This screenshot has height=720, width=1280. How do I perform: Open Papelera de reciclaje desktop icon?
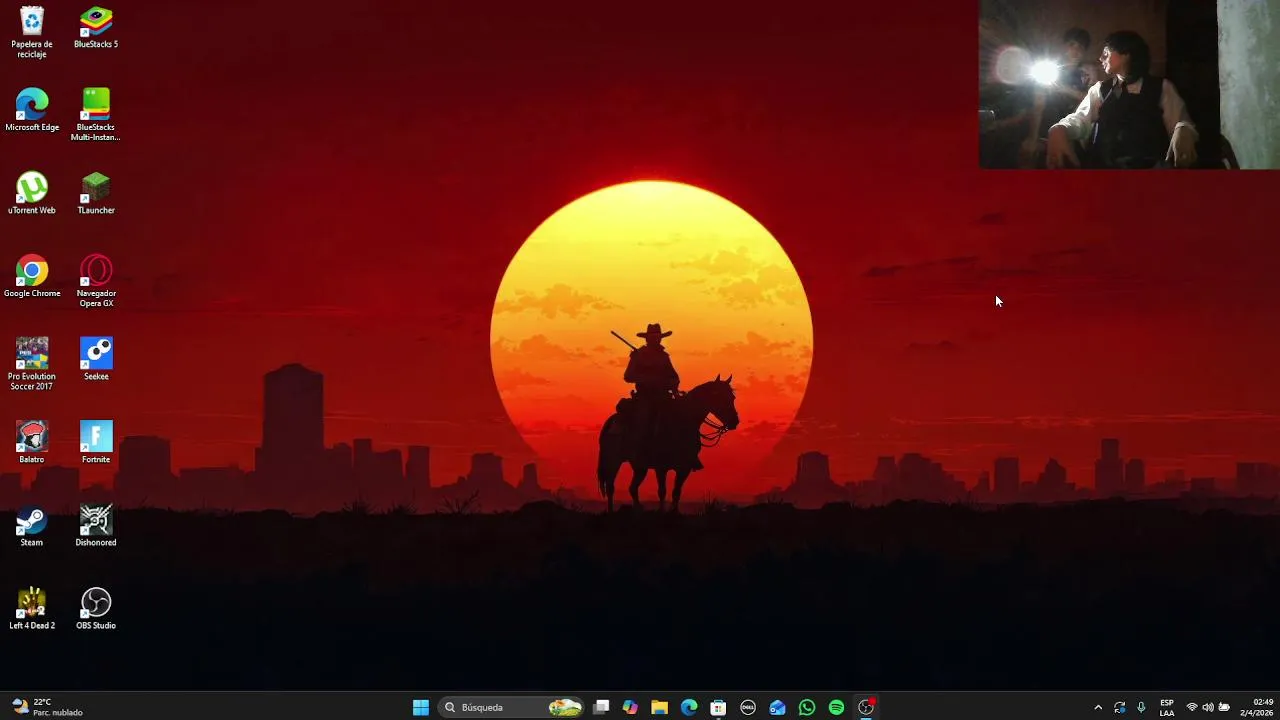32,33
